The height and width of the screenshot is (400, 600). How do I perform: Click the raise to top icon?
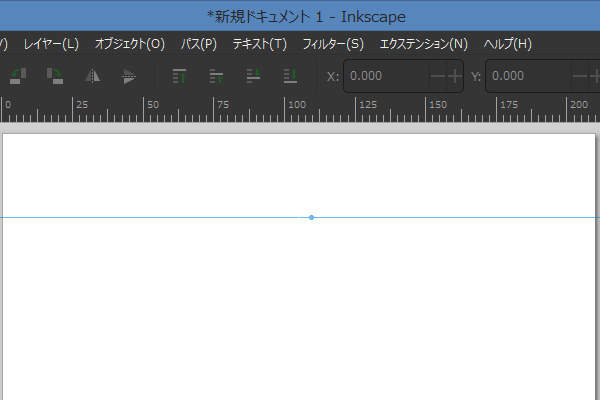coord(179,76)
